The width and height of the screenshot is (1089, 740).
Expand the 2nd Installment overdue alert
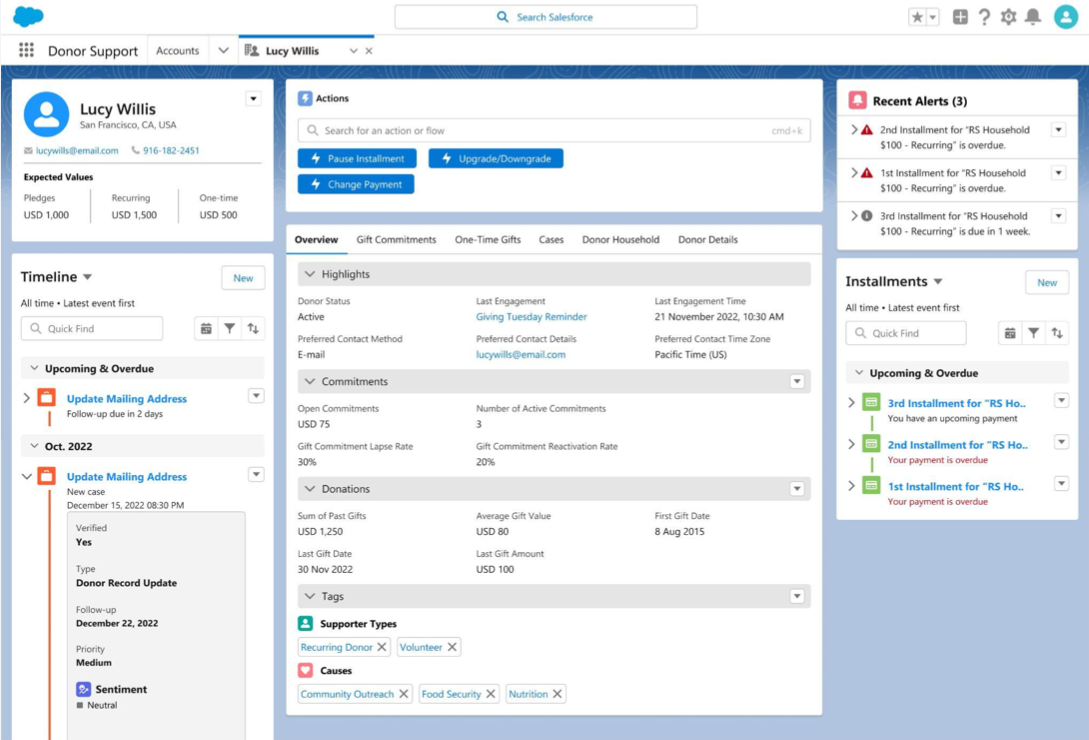(x=854, y=129)
